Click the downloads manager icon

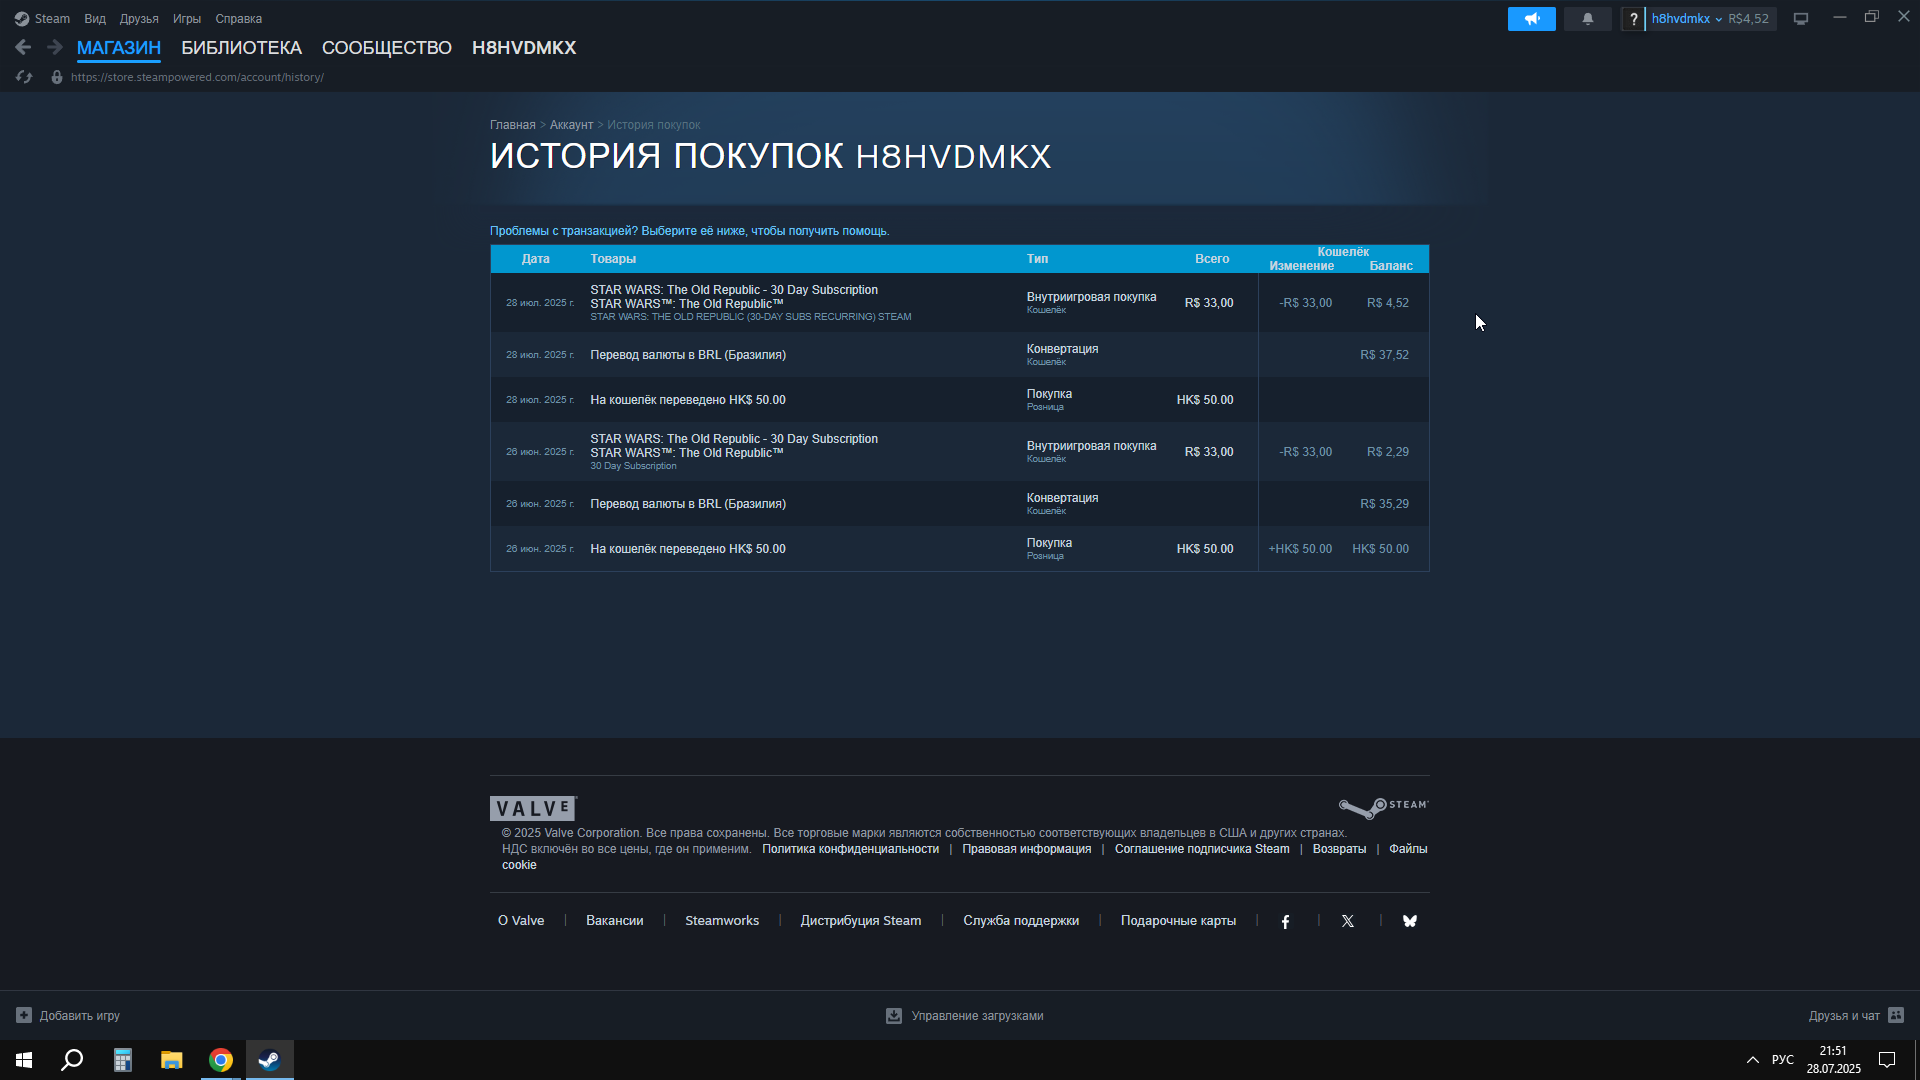894,1015
